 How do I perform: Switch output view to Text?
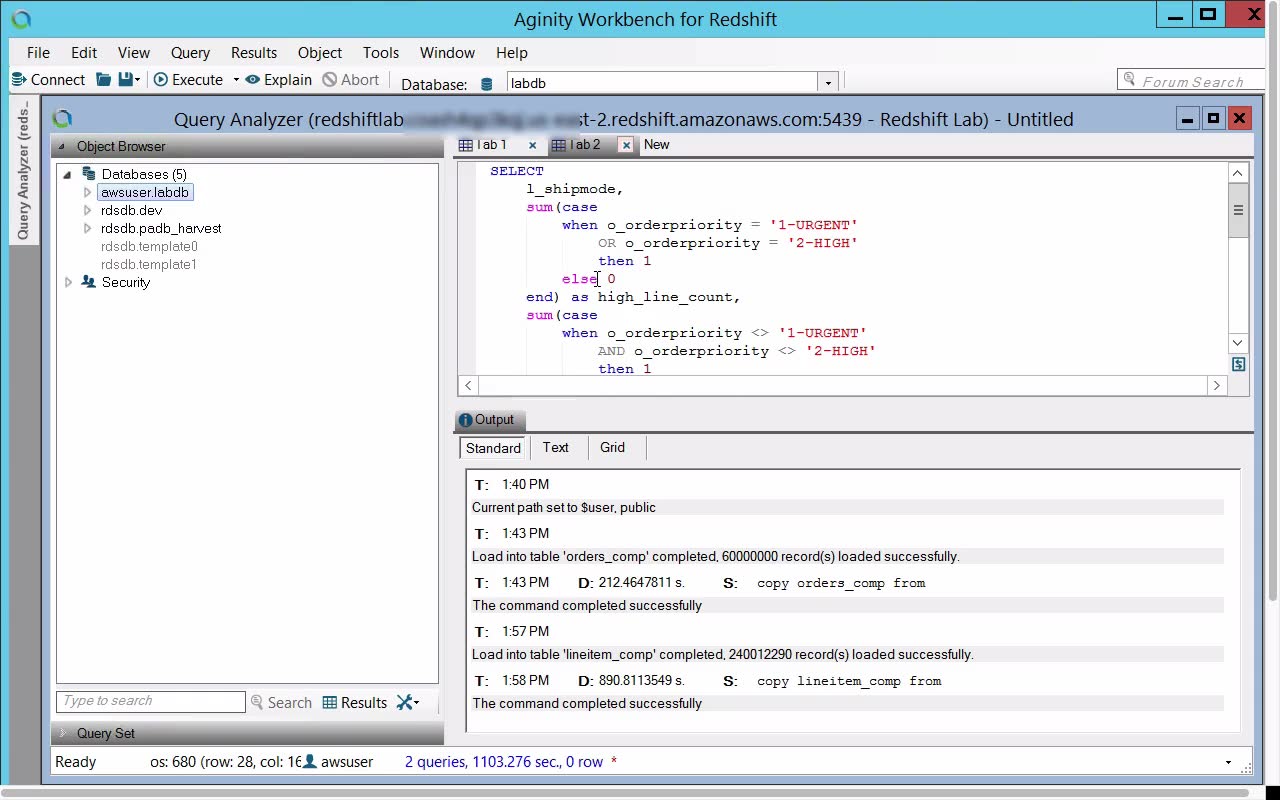tap(555, 448)
